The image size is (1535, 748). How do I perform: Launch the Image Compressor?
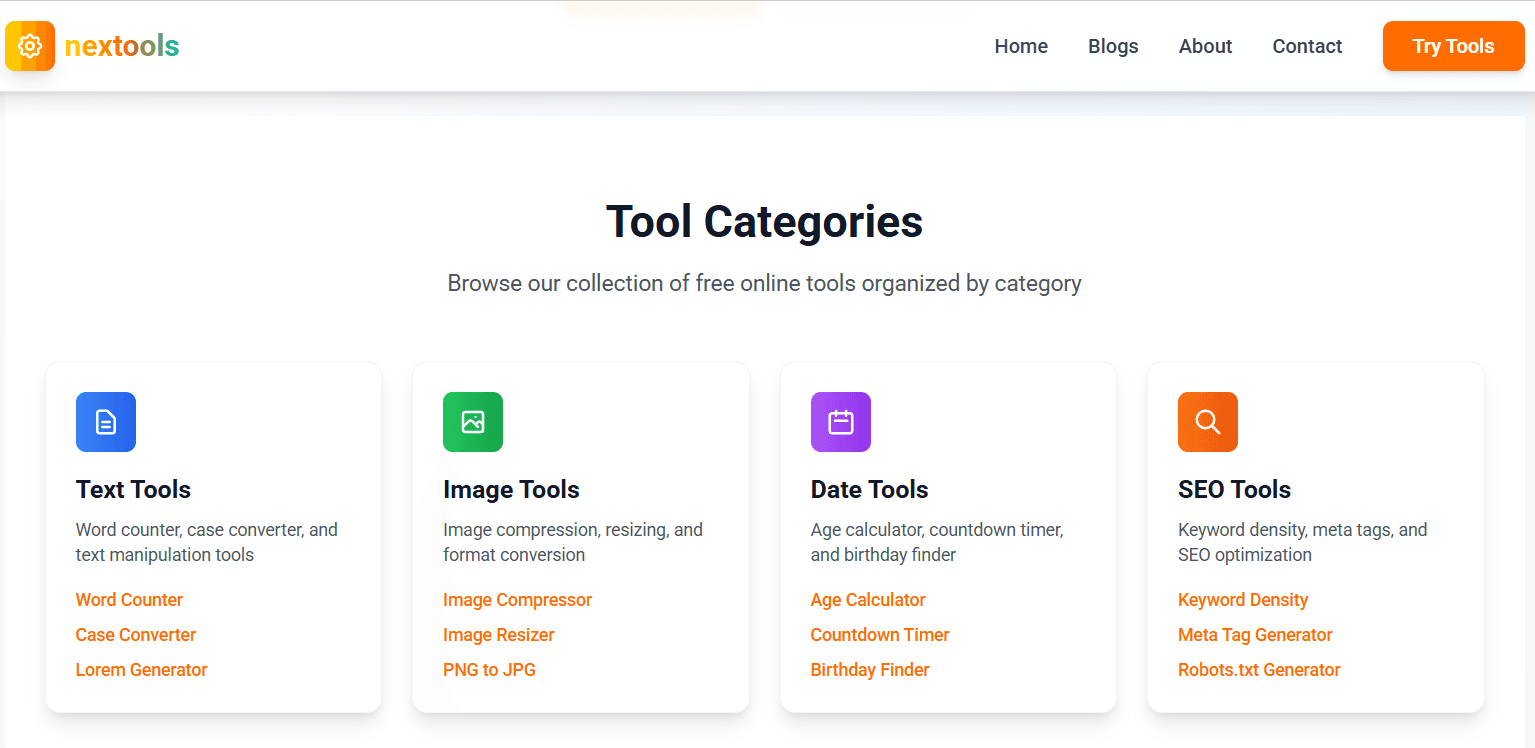517,599
